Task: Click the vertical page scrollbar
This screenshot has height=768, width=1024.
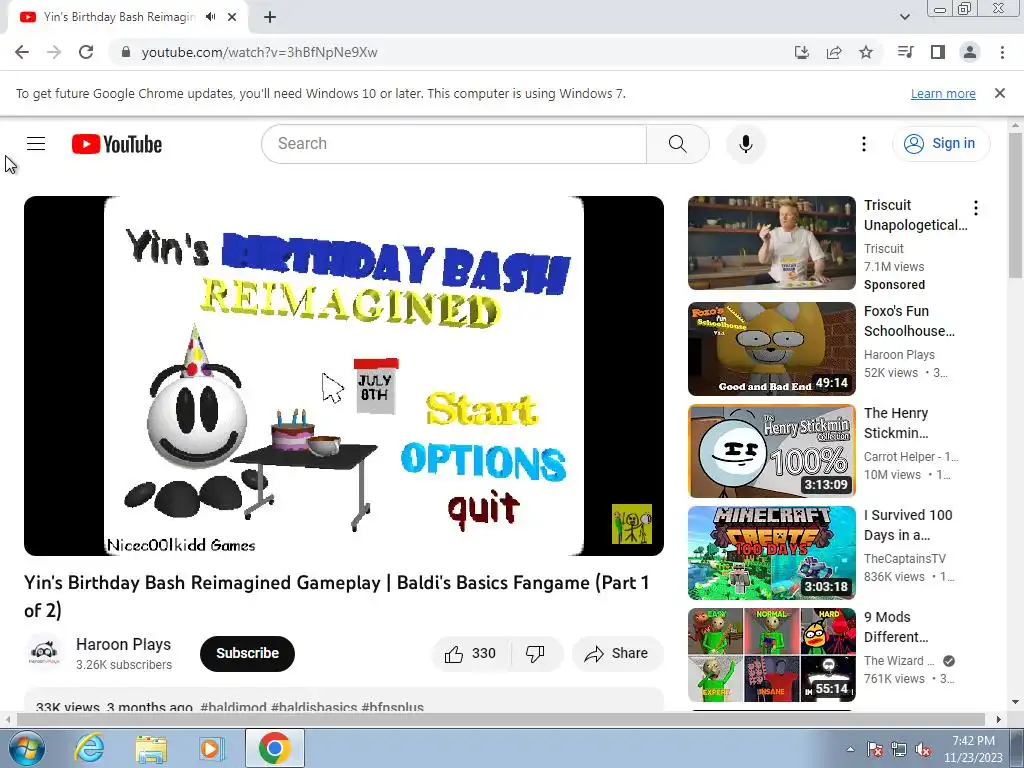Action: (1016, 206)
